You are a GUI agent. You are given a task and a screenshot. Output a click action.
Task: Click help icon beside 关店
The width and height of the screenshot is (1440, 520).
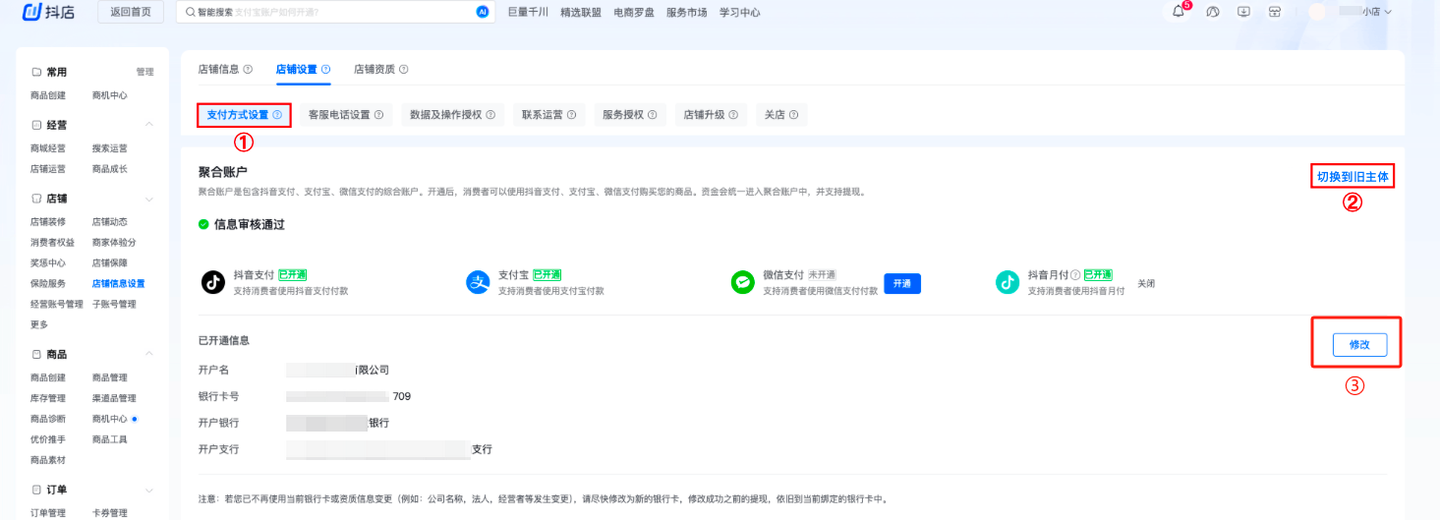(x=794, y=115)
